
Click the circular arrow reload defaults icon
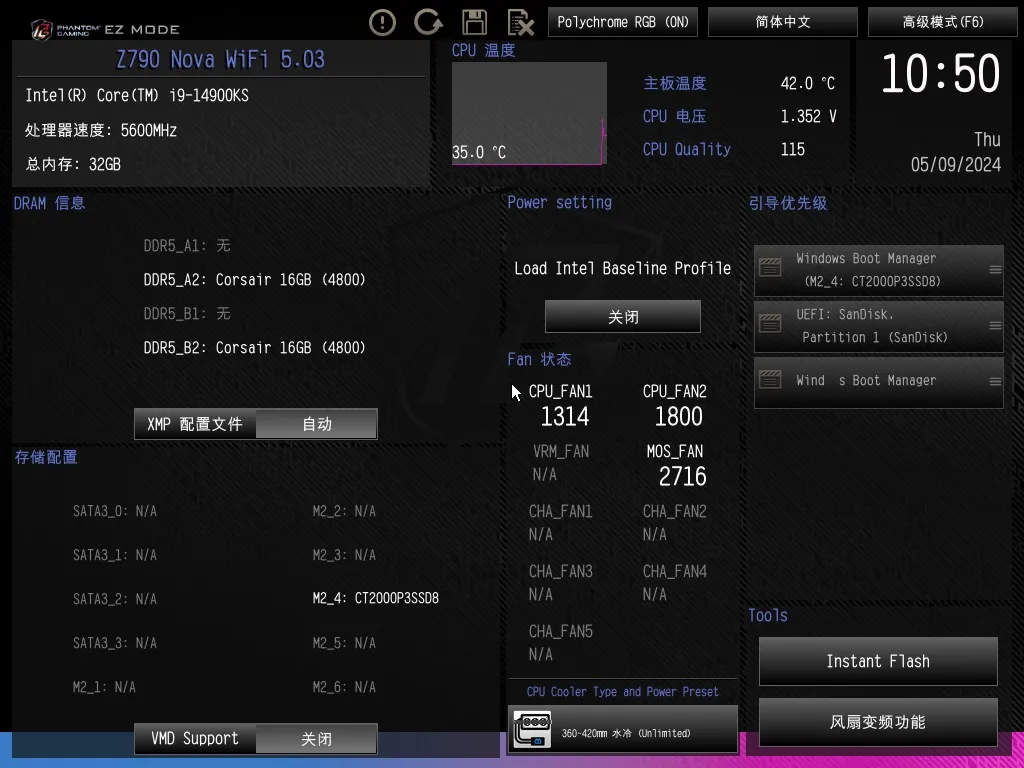tap(428, 22)
